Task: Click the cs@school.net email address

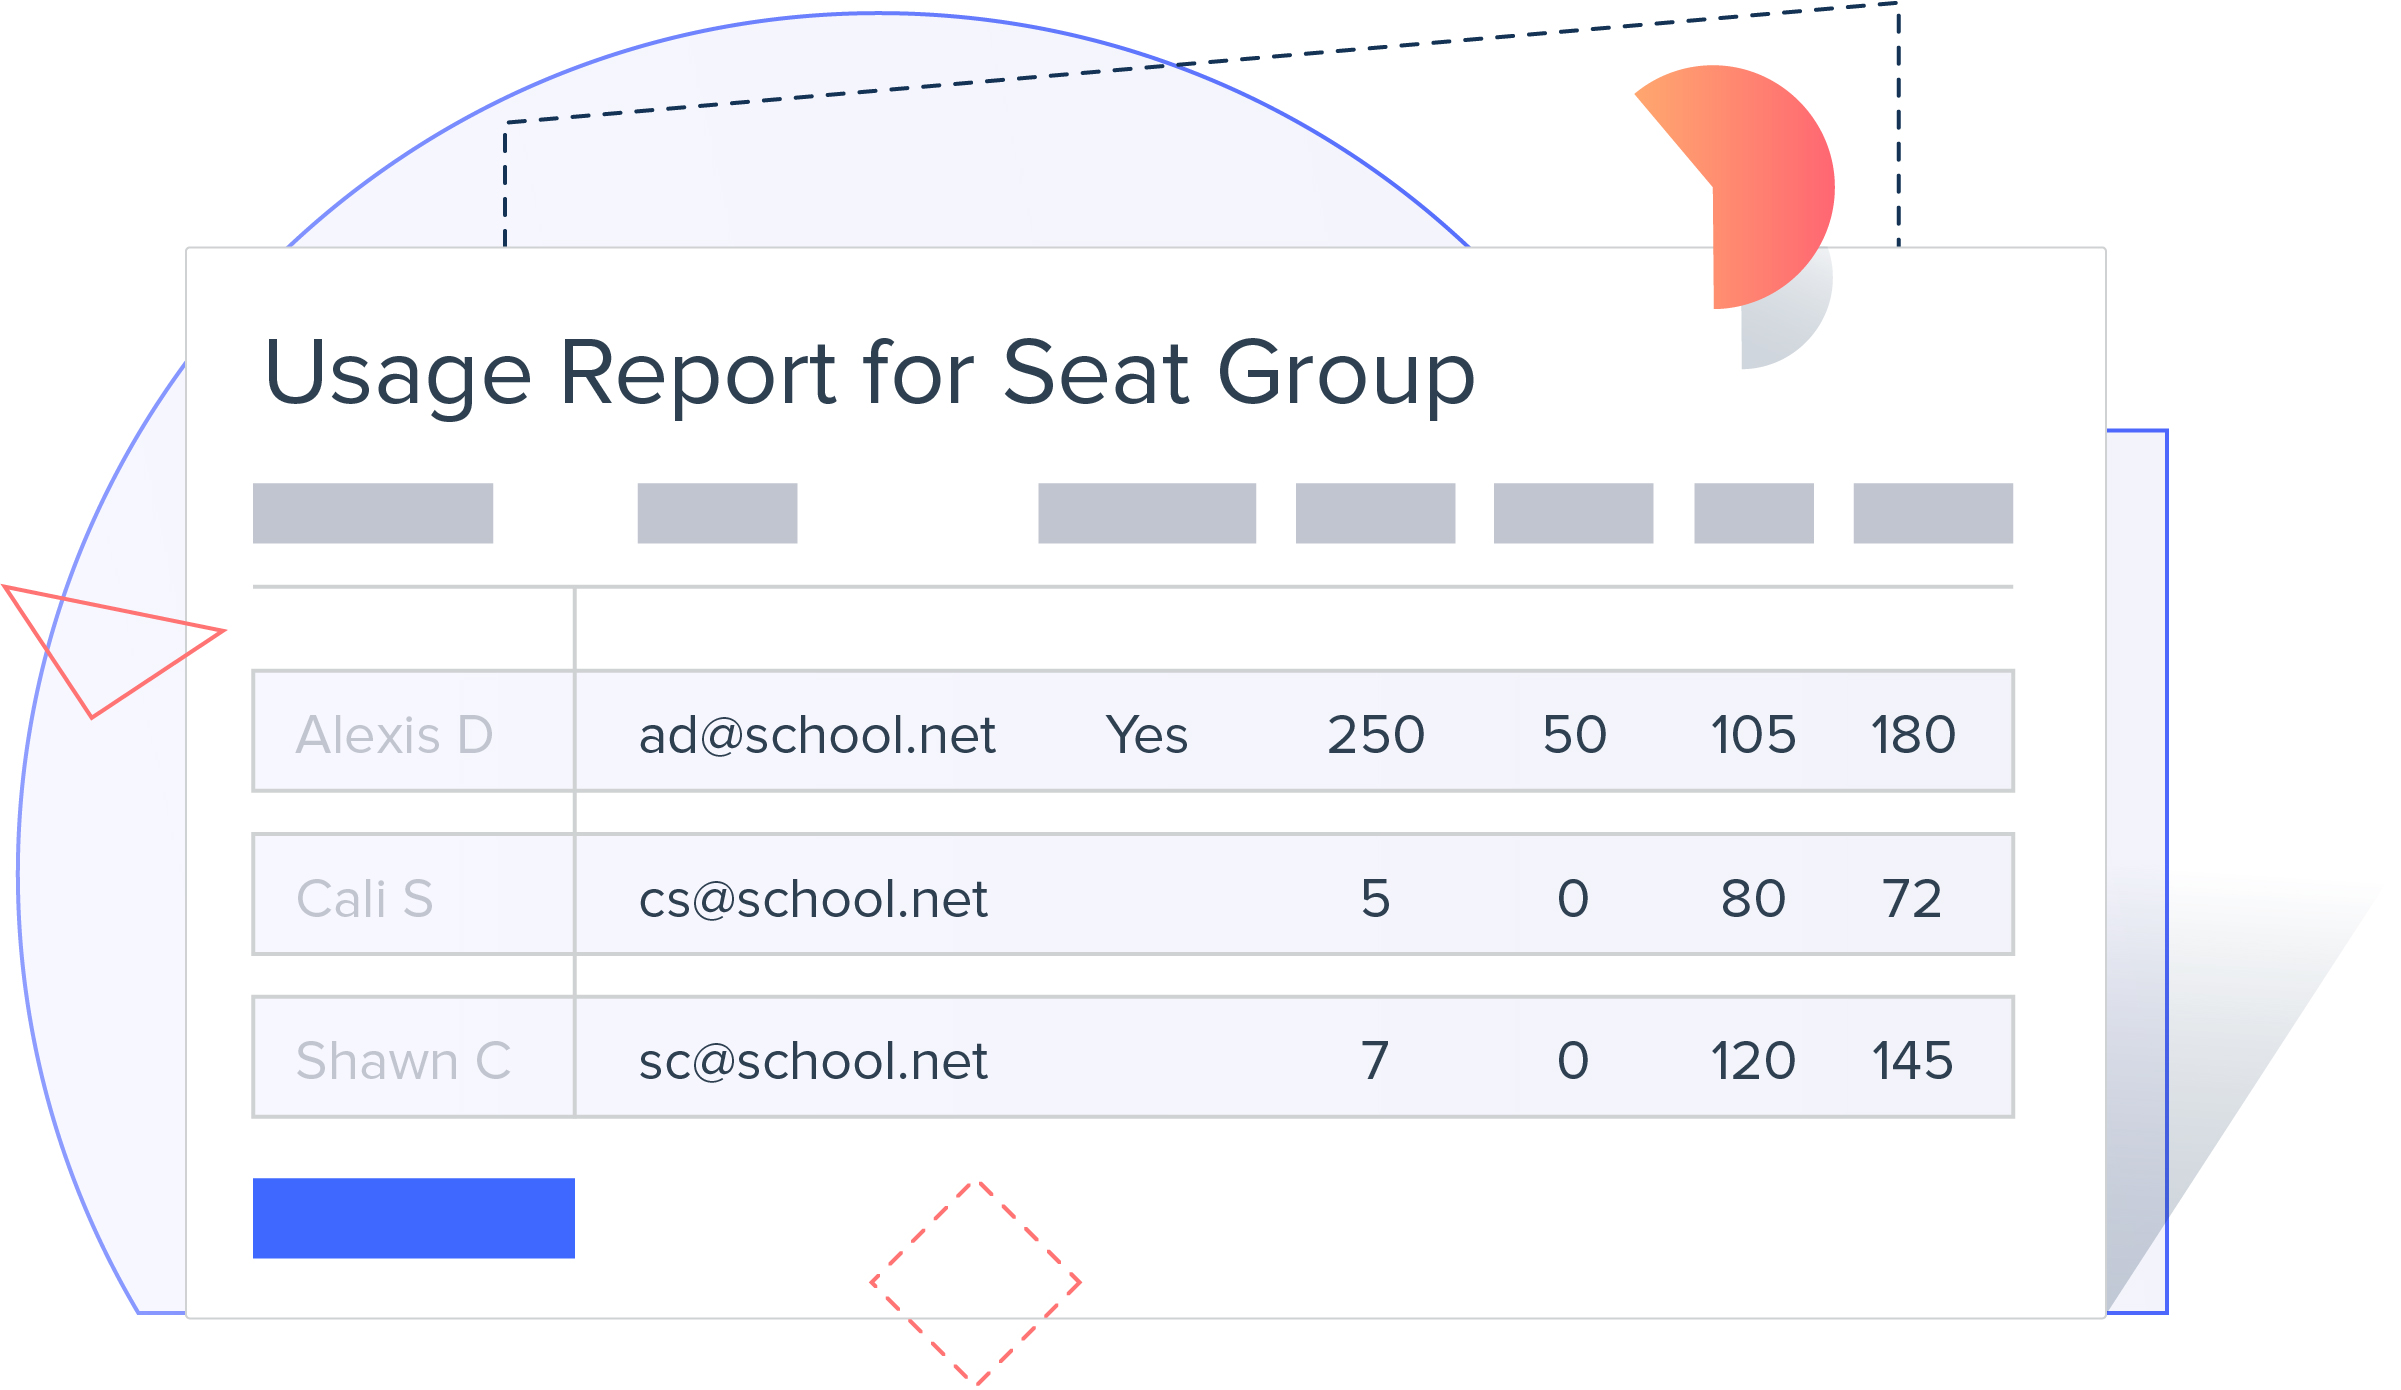Action: coord(812,898)
